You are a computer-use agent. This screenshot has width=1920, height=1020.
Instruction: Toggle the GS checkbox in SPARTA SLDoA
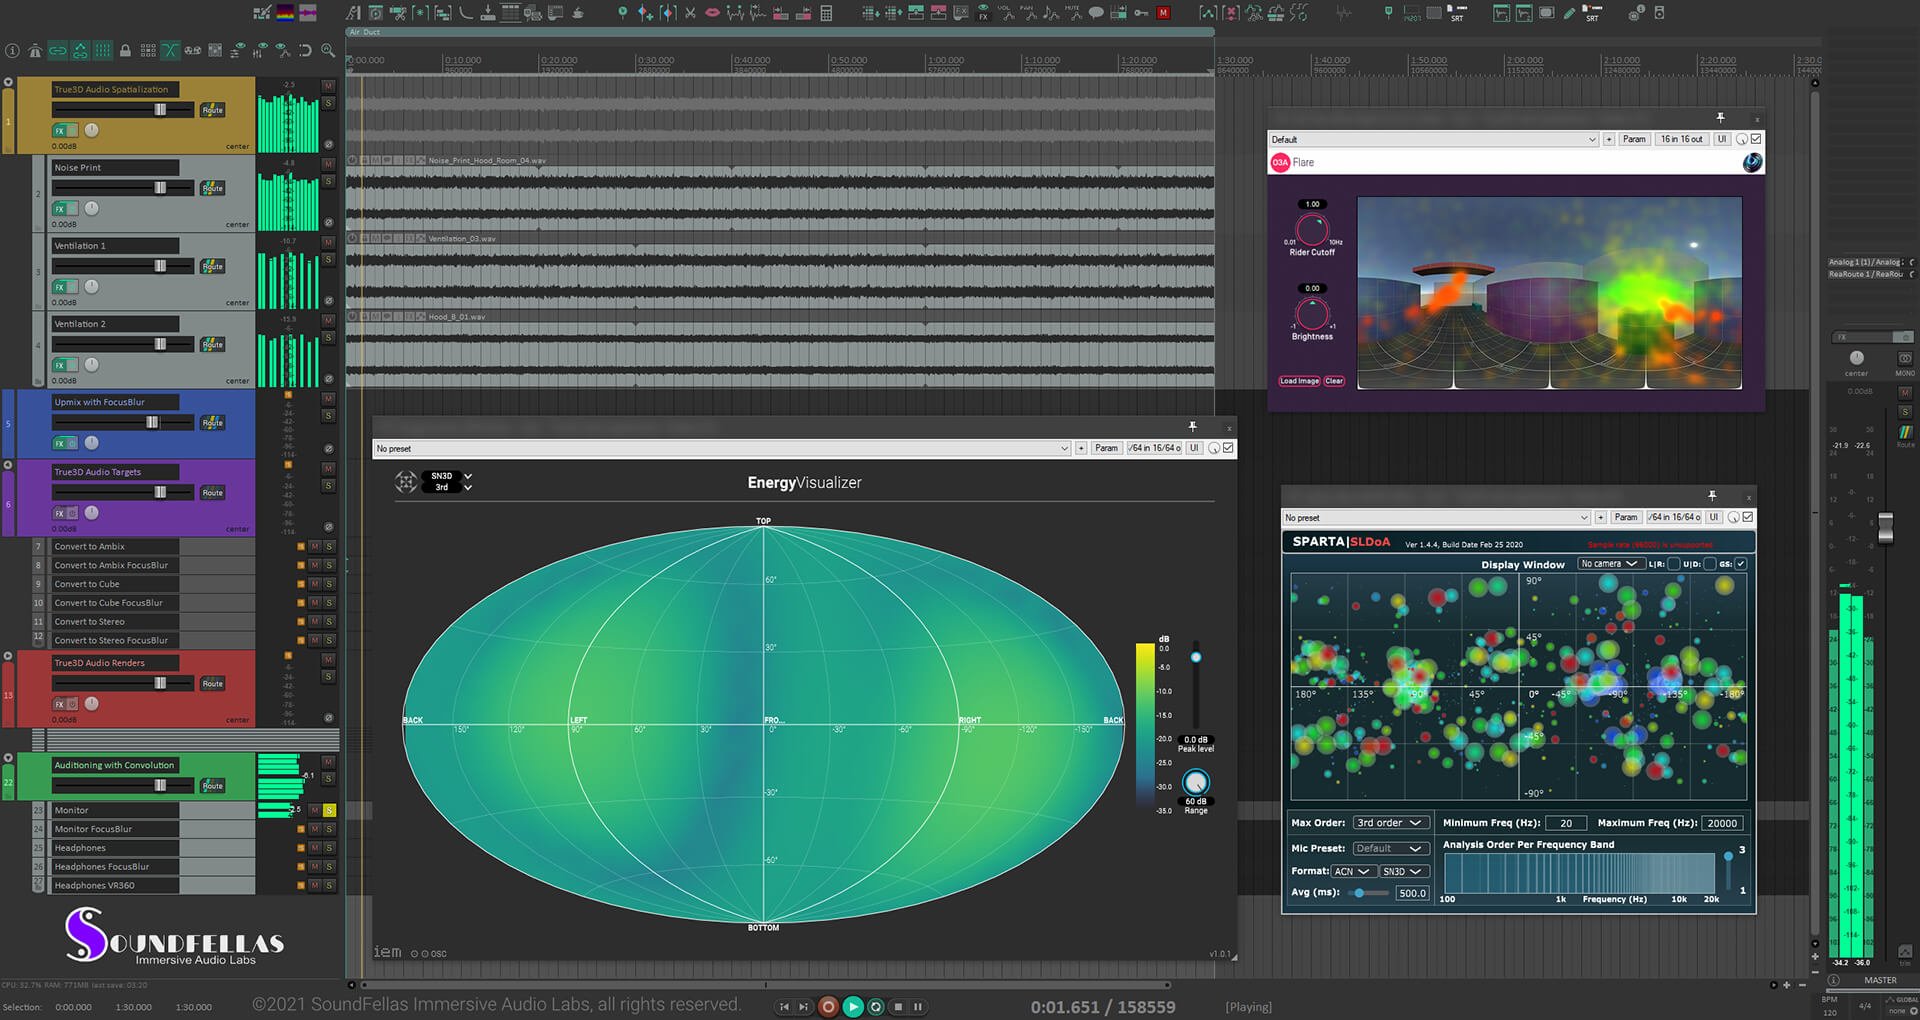(1741, 564)
